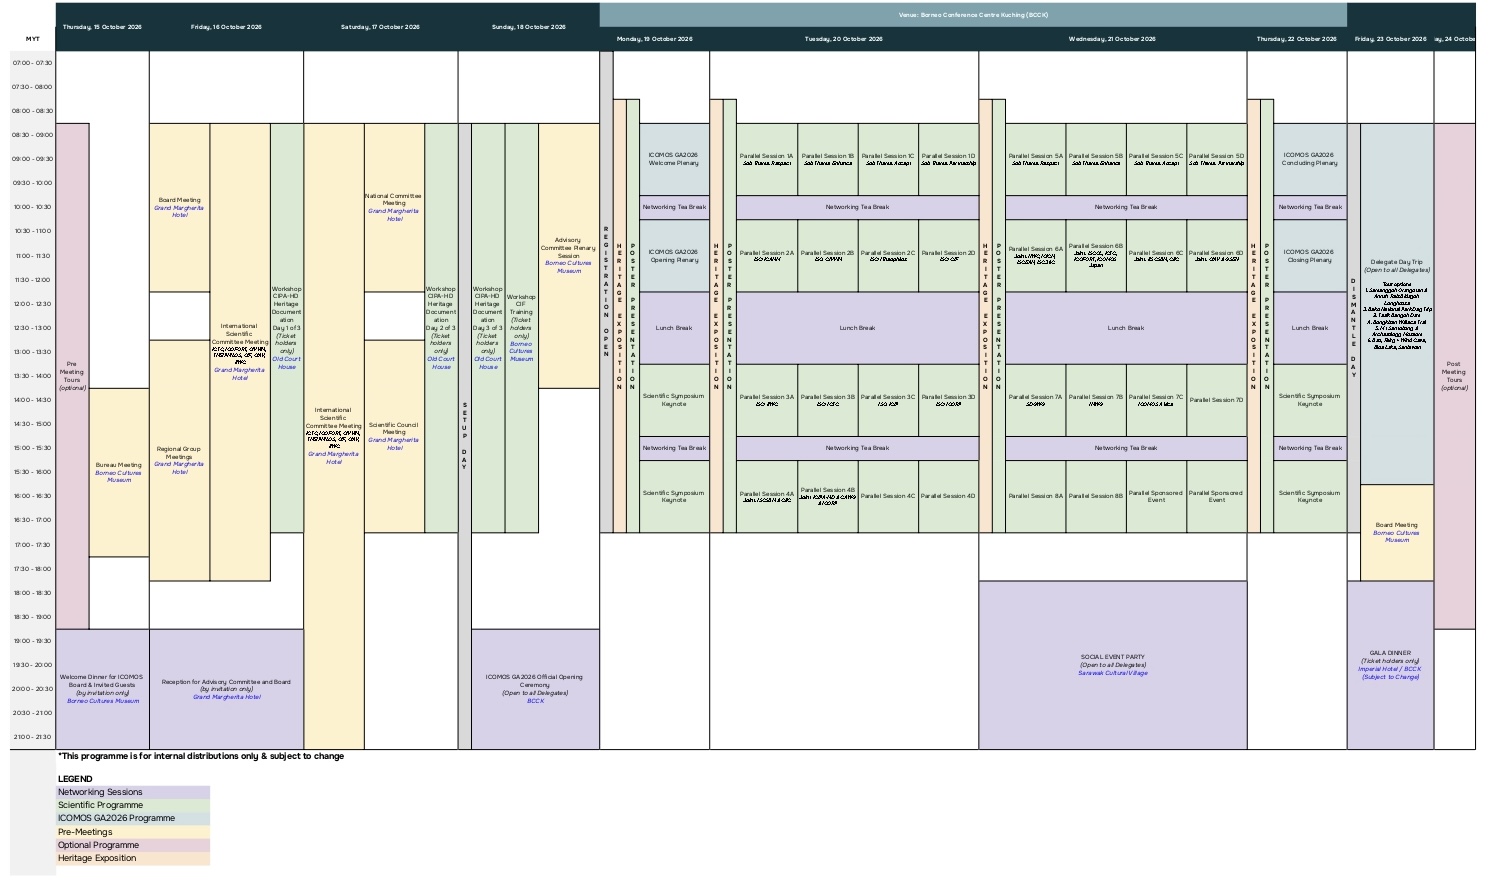Open the Sarawak Cultural Village venue link
This screenshot has width=1493, height=886.
(1112, 673)
